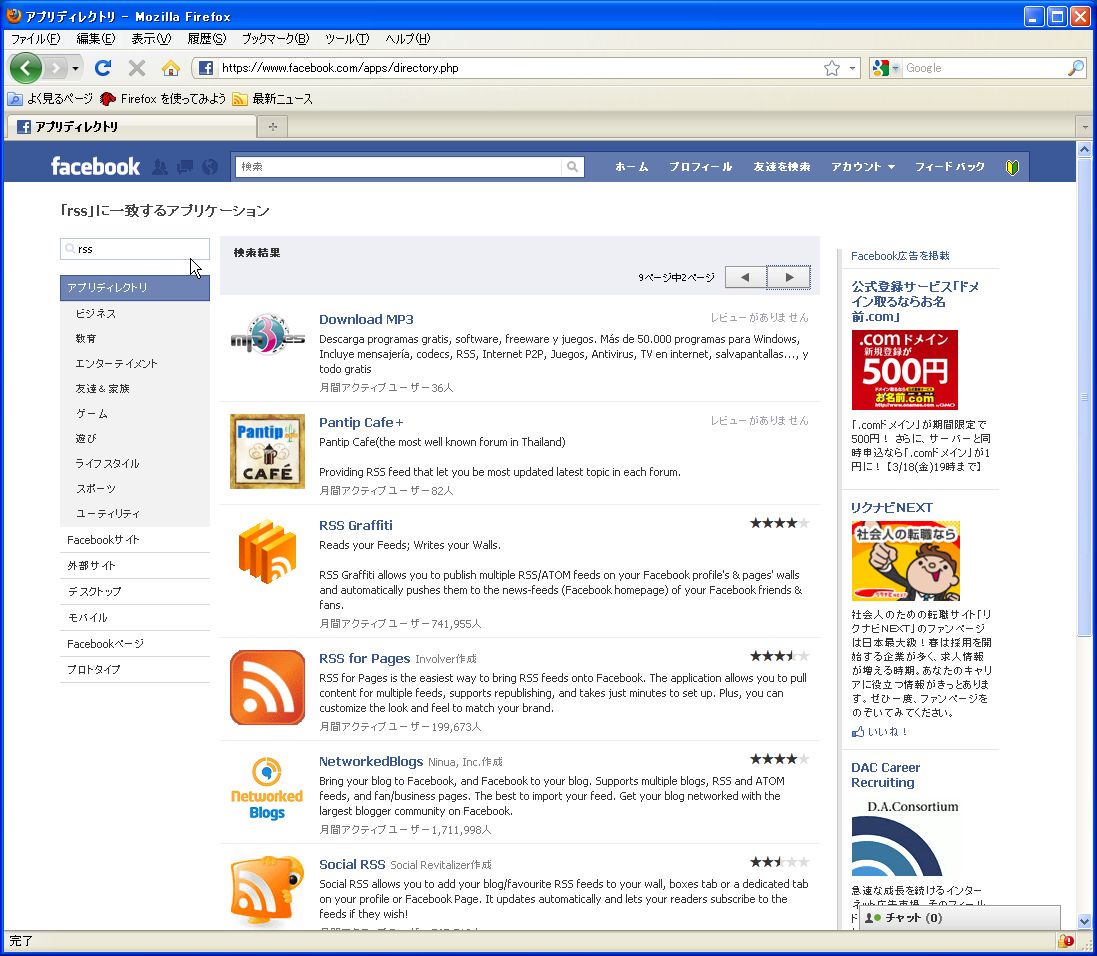Click the stop loading X icon

click(137, 68)
